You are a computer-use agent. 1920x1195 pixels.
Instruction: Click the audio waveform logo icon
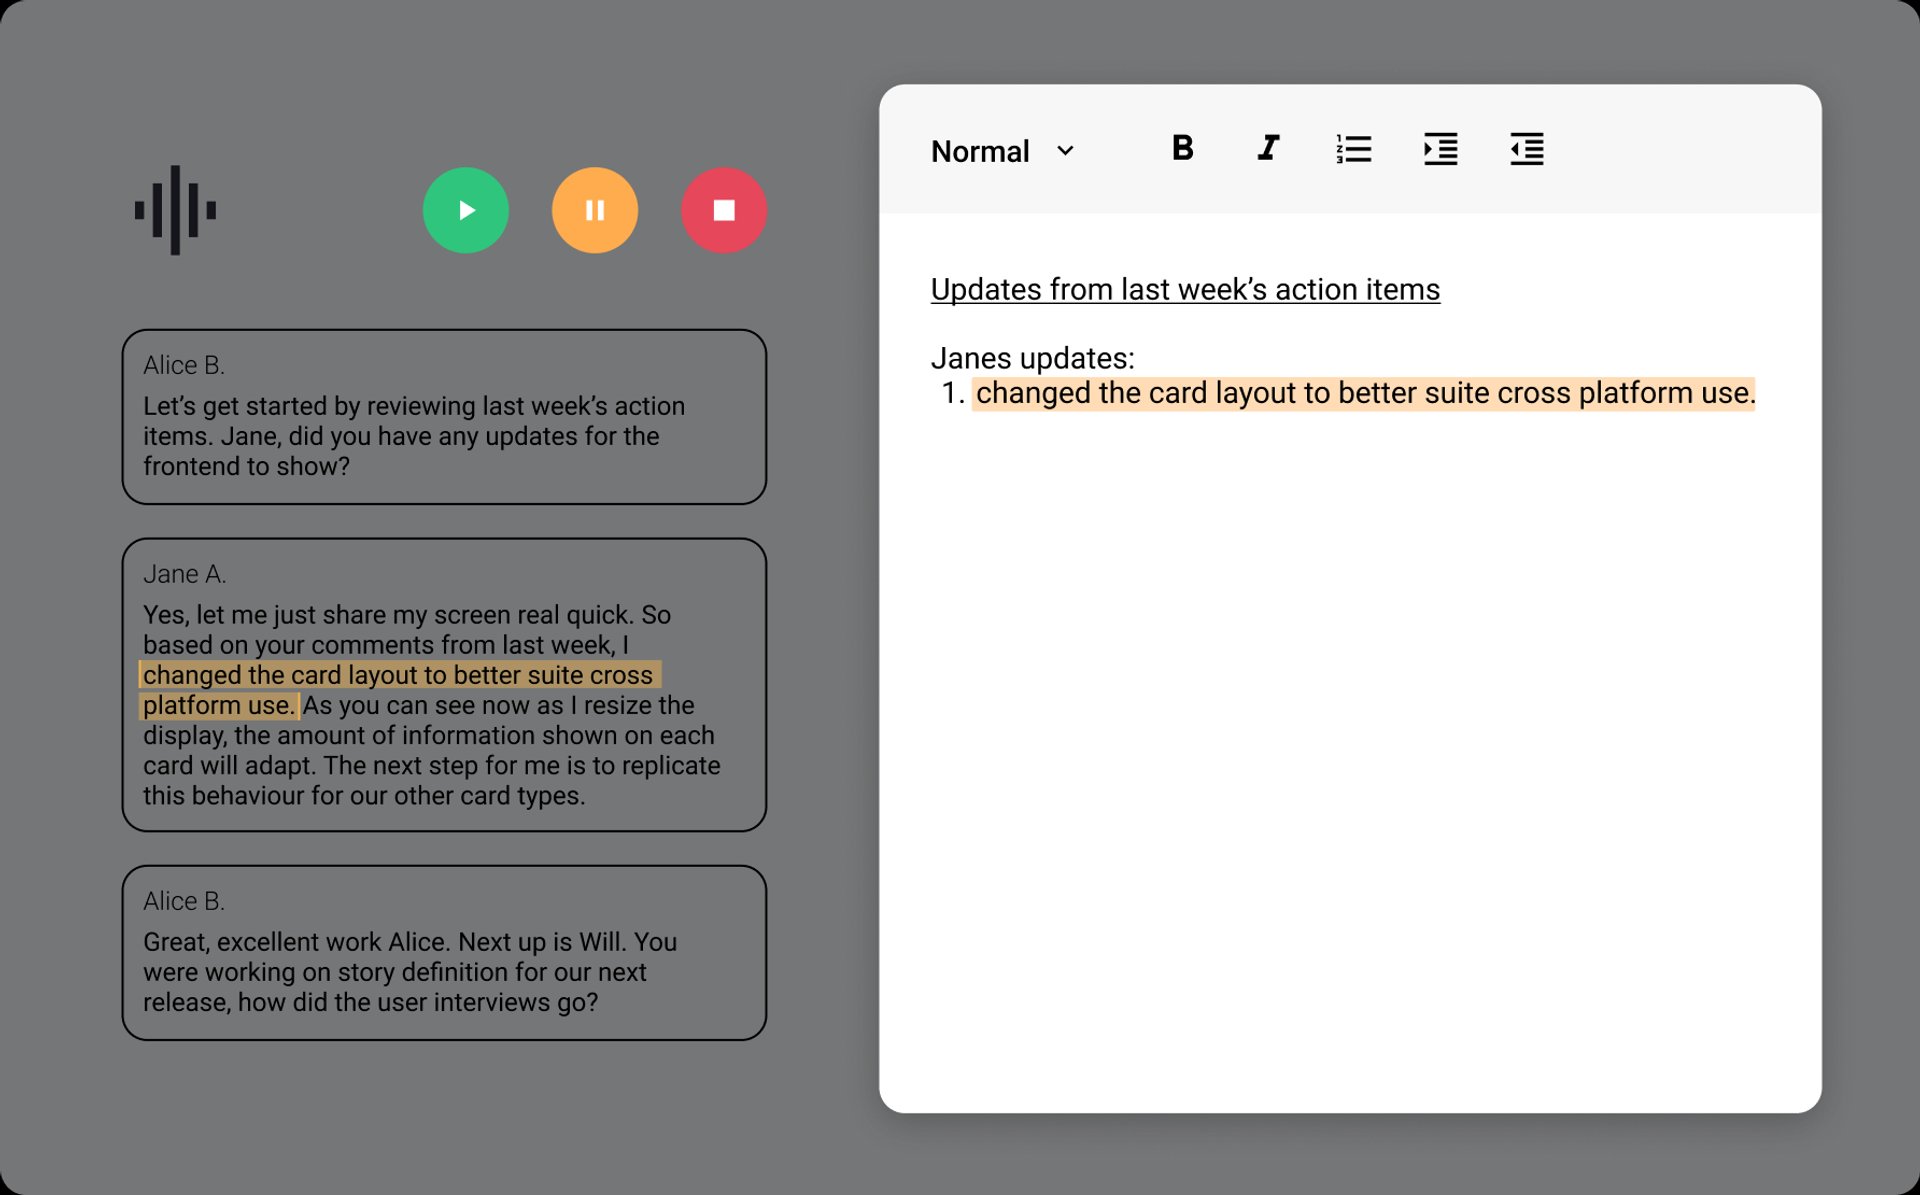[175, 210]
